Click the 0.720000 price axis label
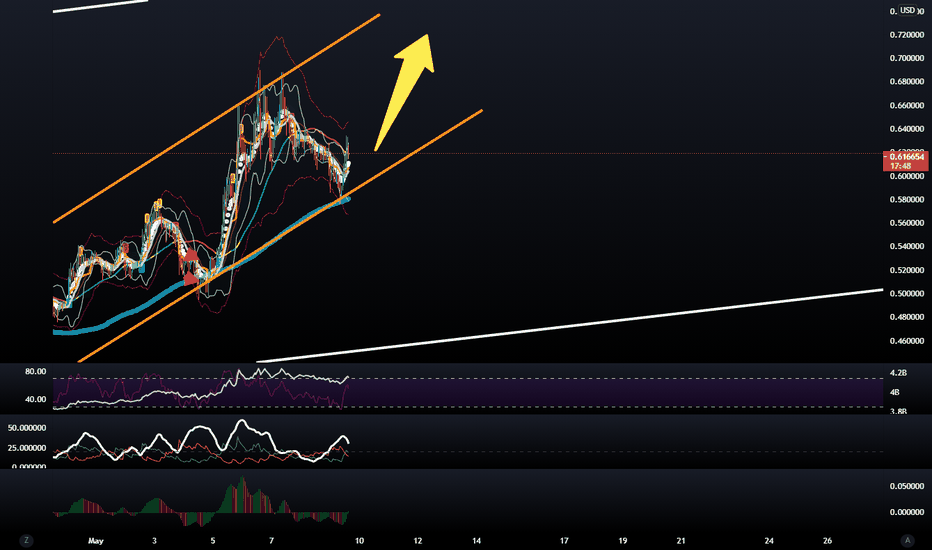This screenshot has width=932, height=550. (906, 35)
